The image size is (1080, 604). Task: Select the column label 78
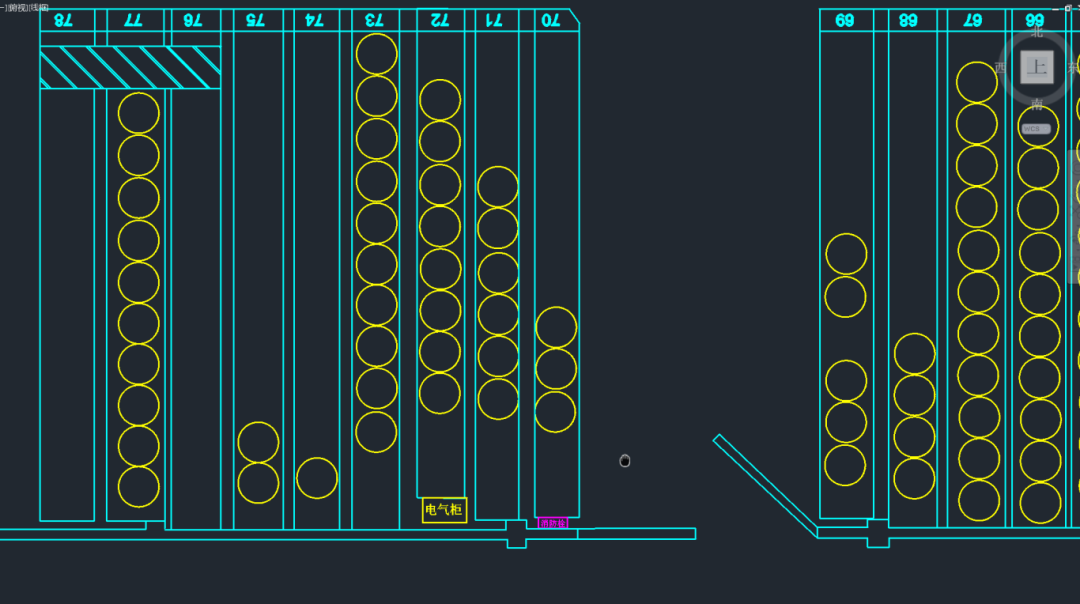pos(63,20)
